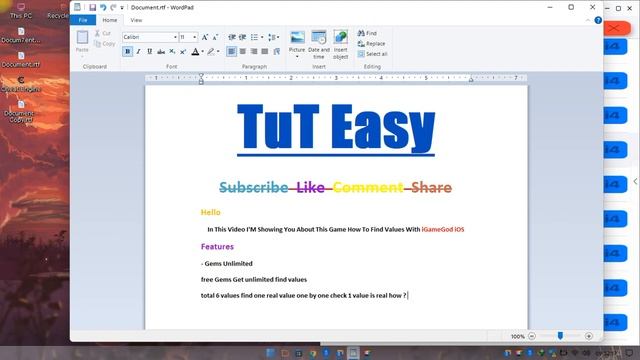Image resolution: width=640 pixels, height=360 pixels.
Task: Open the list style dropdown arrow
Action: 262,37
